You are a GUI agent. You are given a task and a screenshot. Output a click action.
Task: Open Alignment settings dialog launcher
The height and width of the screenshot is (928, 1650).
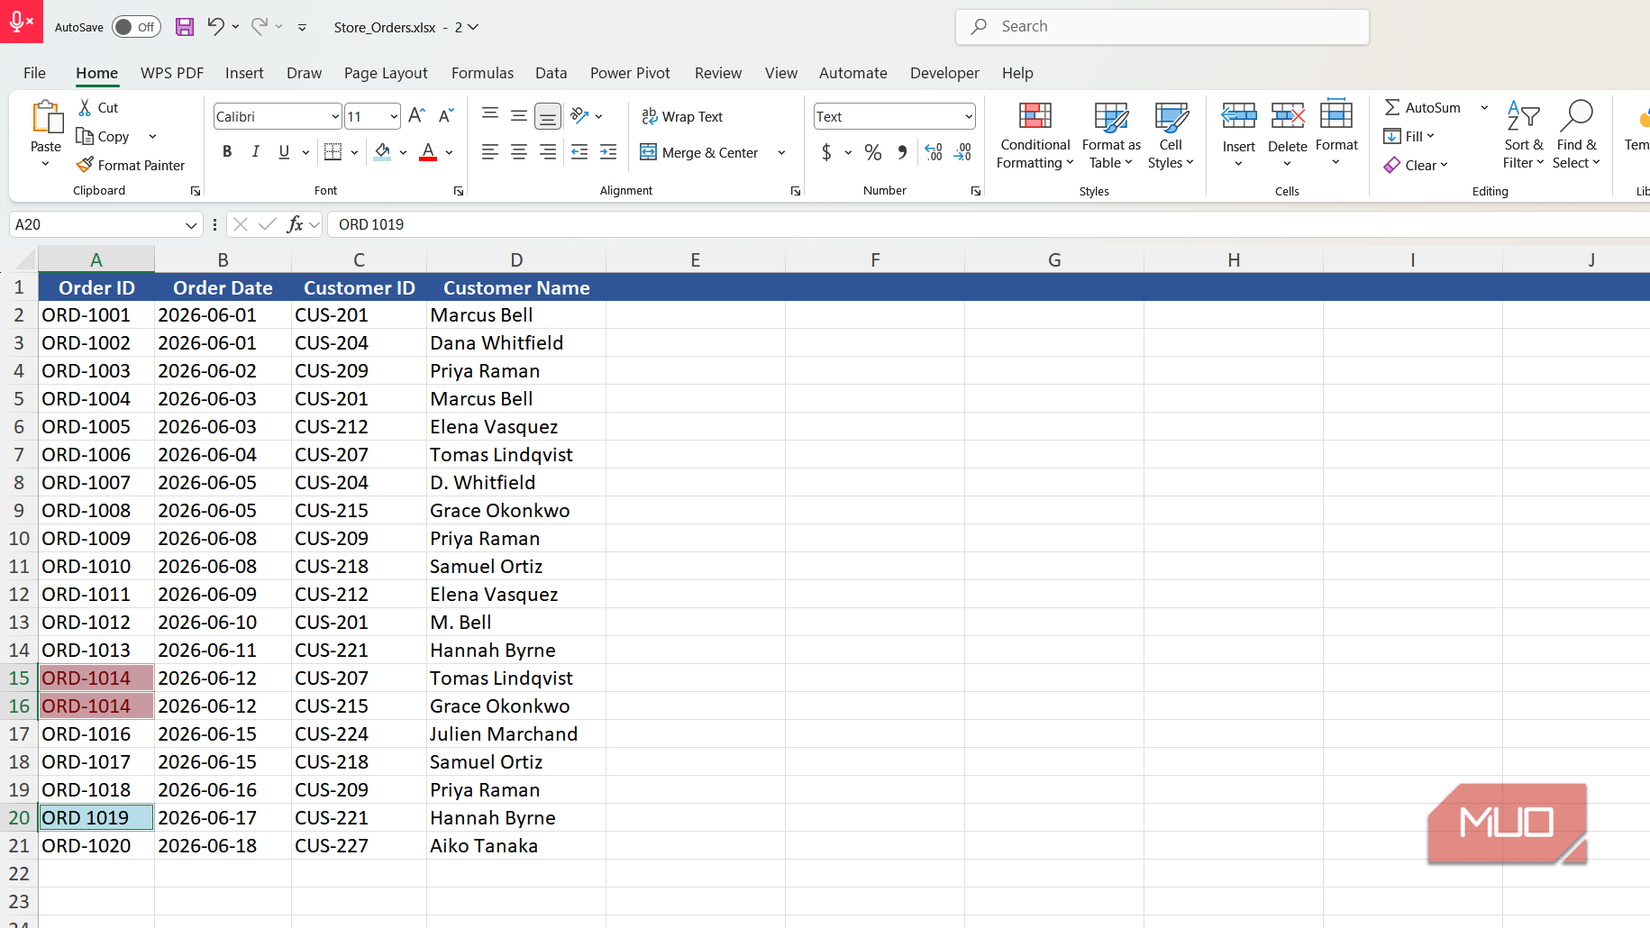pyautogui.click(x=795, y=191)
